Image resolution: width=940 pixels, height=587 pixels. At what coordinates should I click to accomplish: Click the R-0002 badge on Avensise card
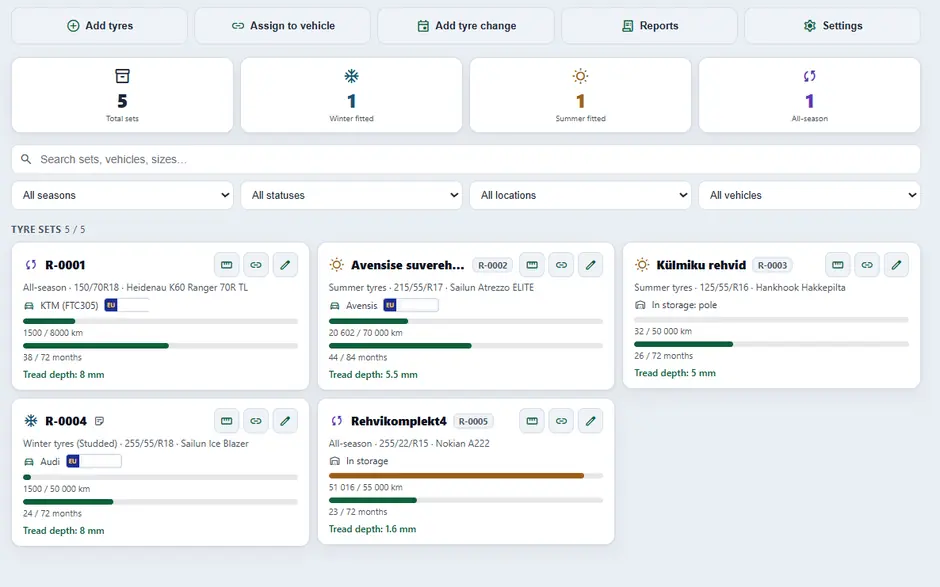(493, 266)
